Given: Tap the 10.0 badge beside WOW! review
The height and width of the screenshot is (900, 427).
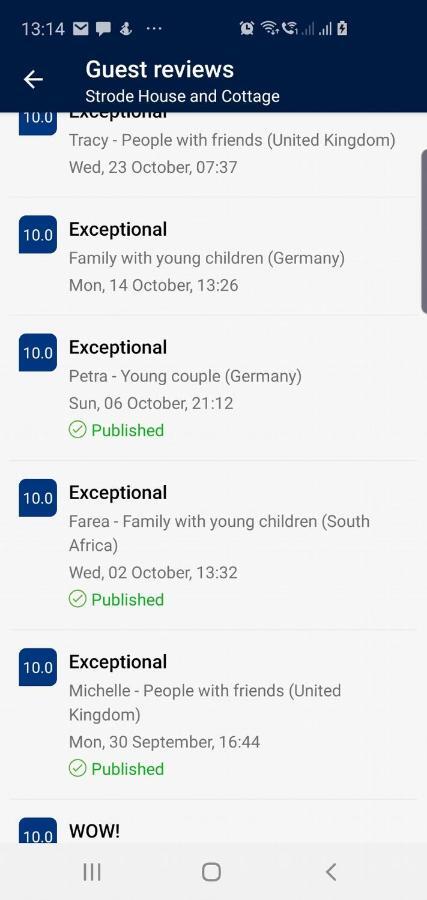Looking at the screenshot, I should [38, 831].
